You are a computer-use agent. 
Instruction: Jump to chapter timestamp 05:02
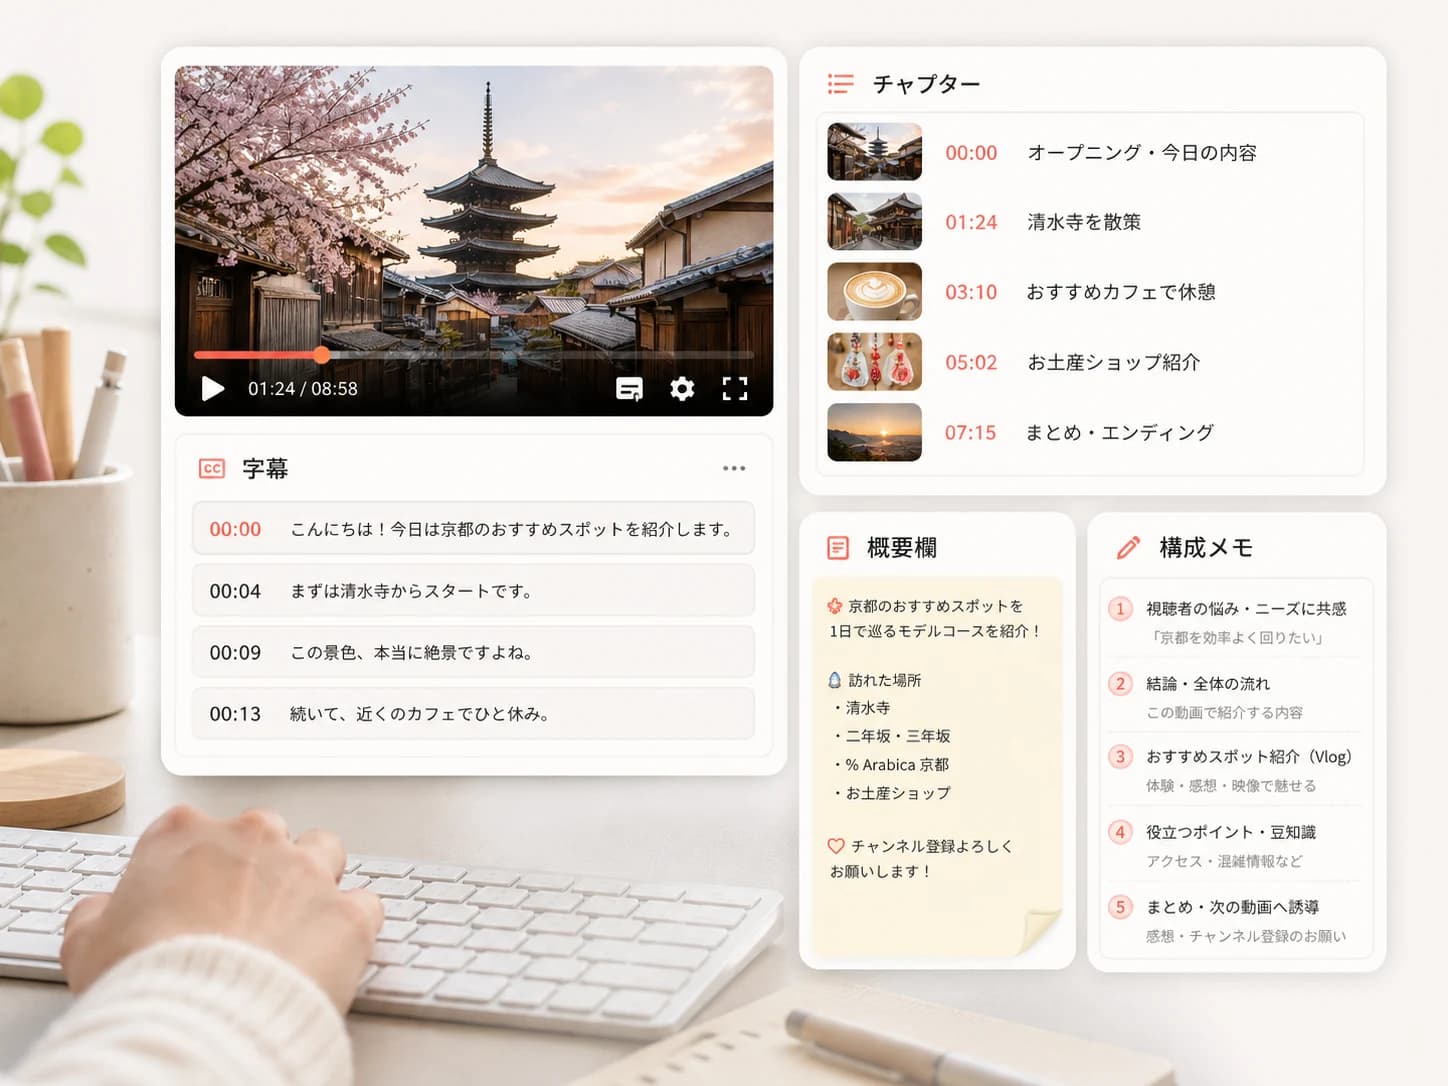(x=971, y=362)
